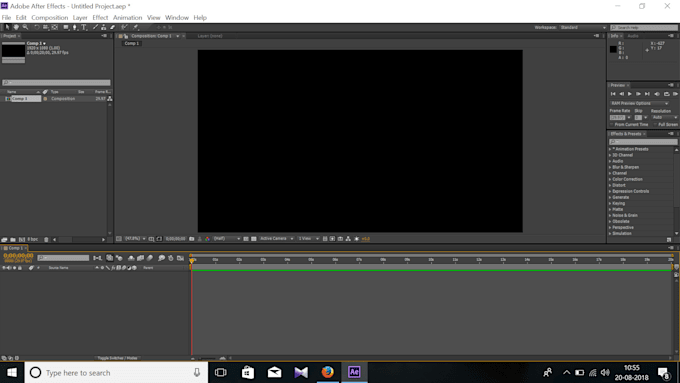Select the Eraser tool
The height and width of the screenshot is (383, 680).
click(112, 27)
